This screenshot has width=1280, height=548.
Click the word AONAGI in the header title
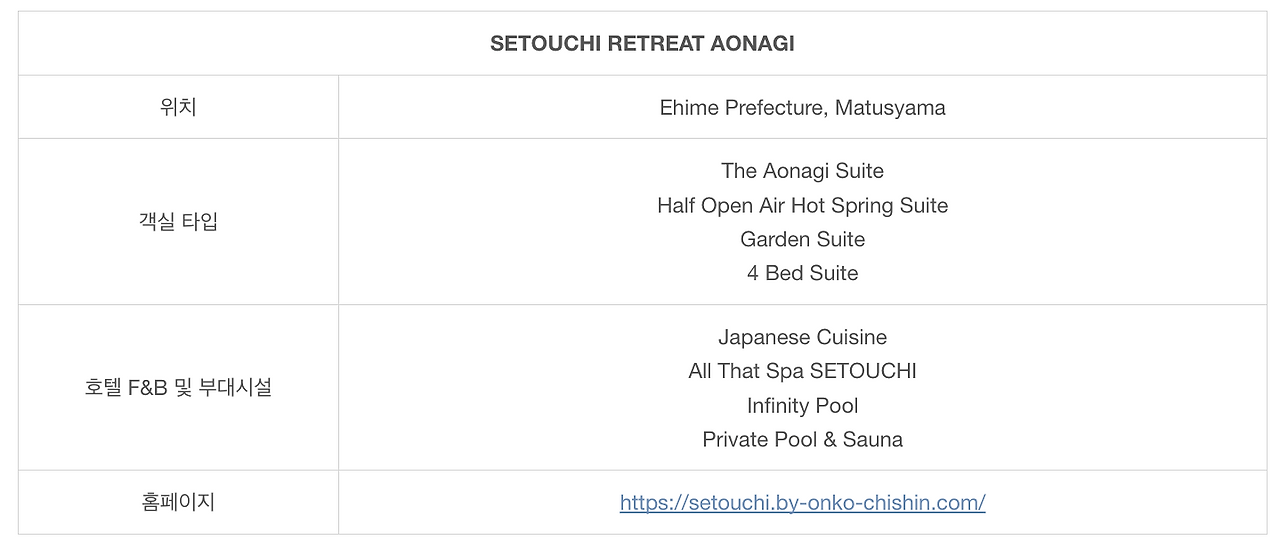[x=754, y=44]
